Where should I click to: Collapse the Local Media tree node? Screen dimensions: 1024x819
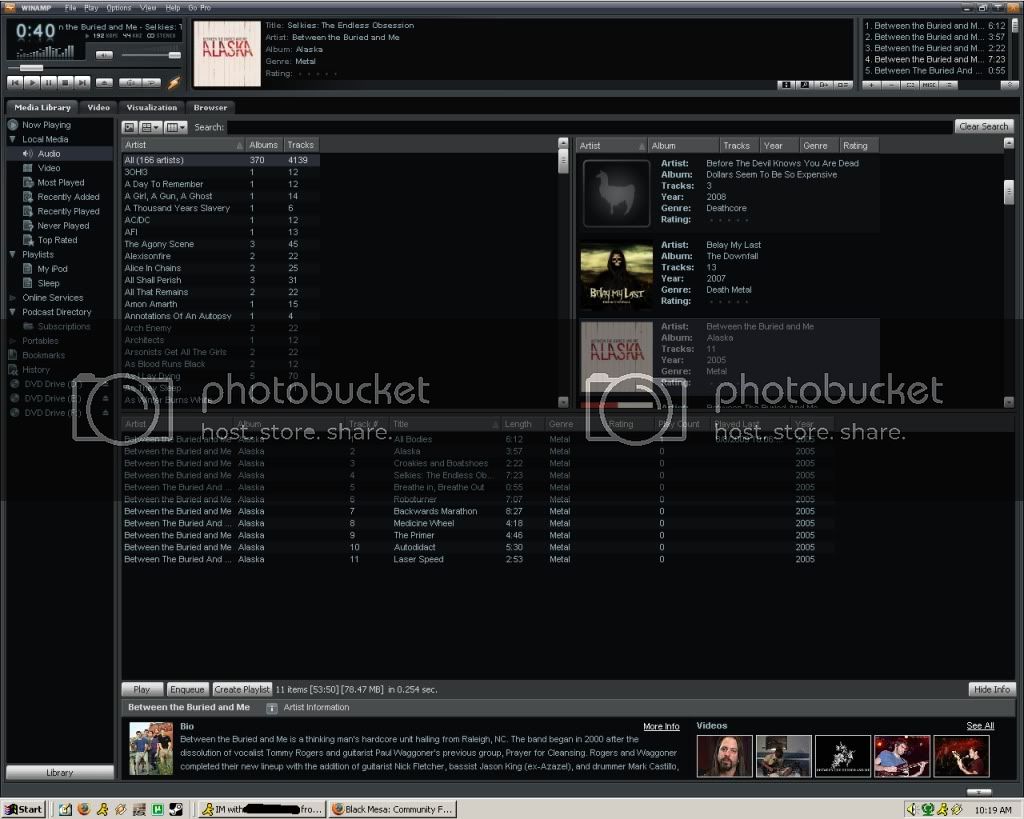(12, 139)
